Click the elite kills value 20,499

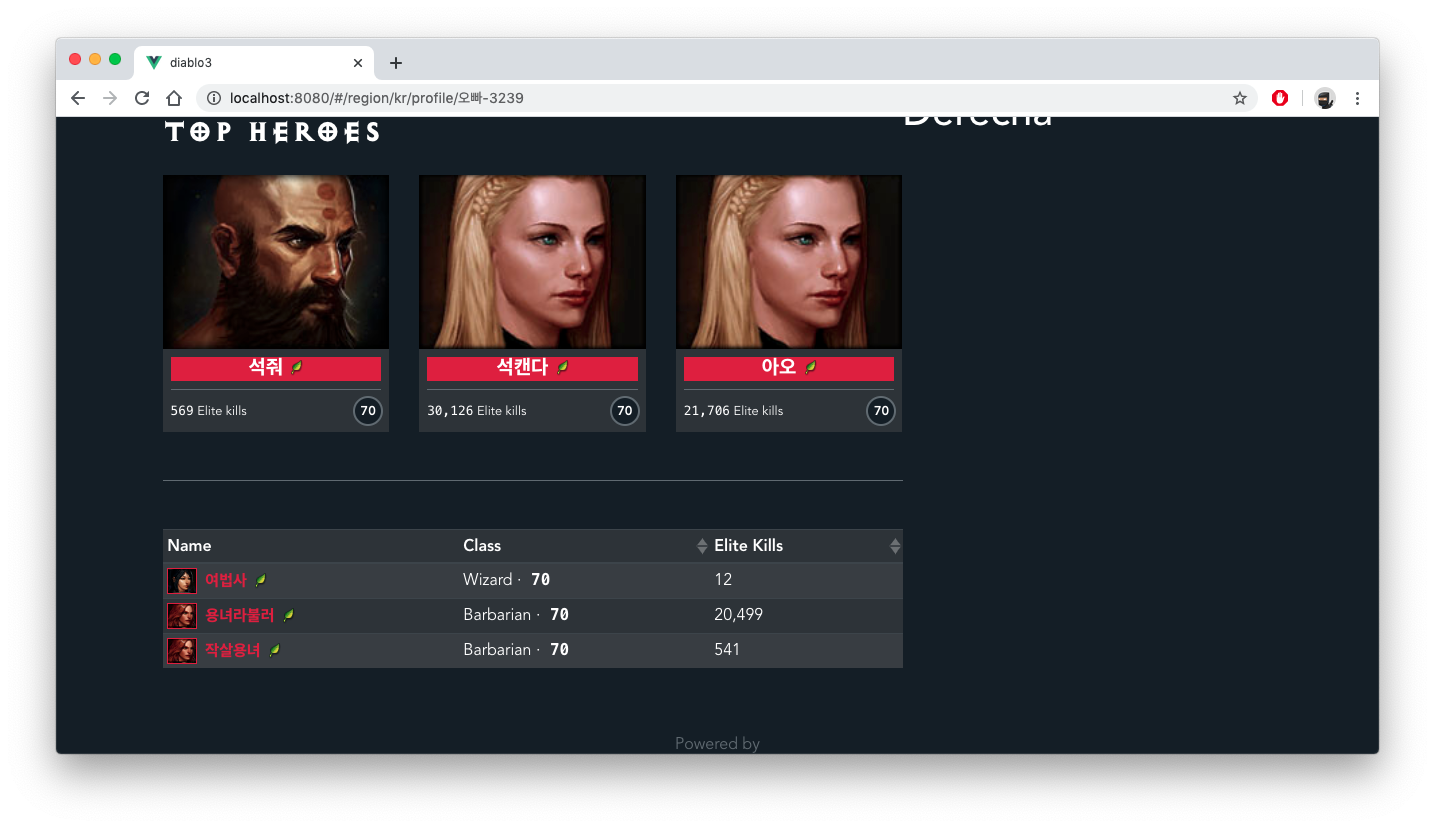click(738, 615)
